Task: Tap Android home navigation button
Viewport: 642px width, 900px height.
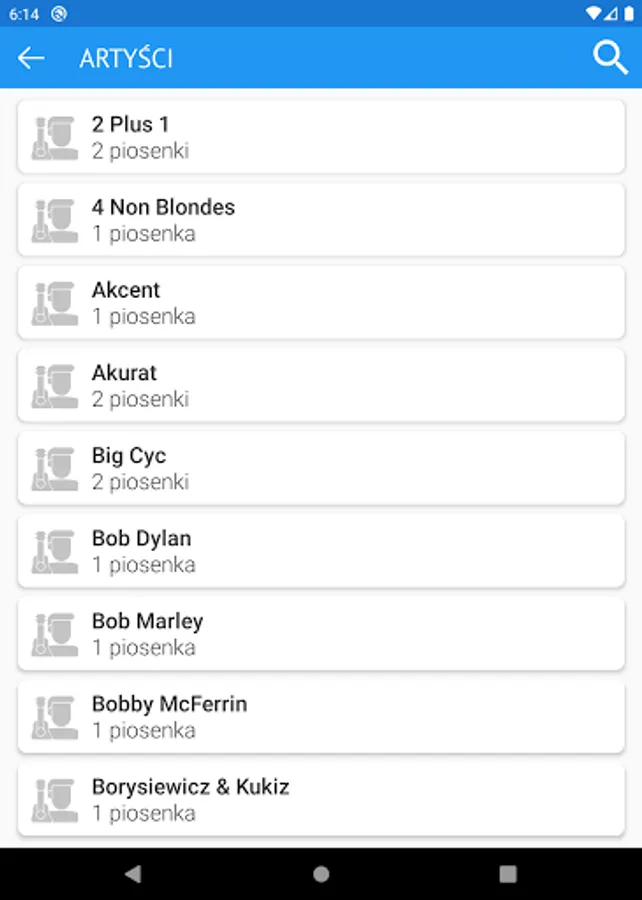Action: 321,874
